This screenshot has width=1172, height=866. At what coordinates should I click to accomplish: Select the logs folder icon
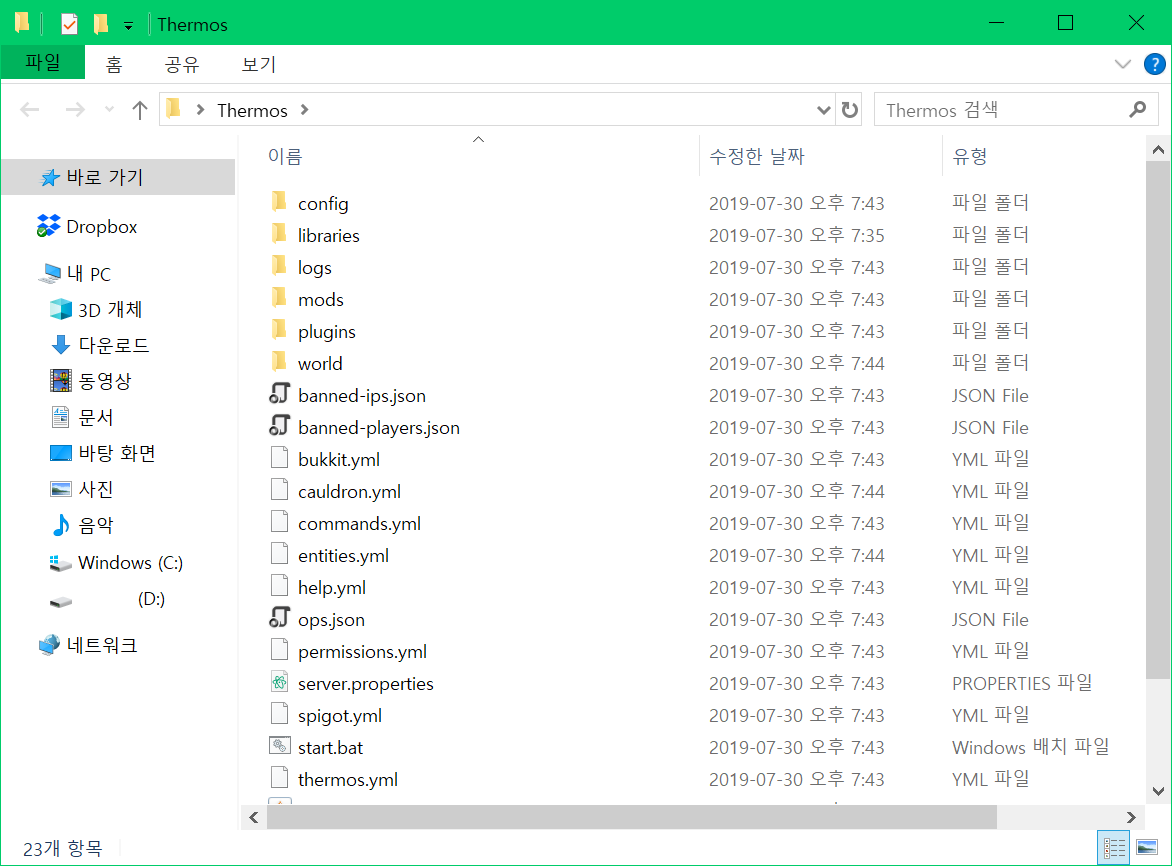tap(279, 266)
